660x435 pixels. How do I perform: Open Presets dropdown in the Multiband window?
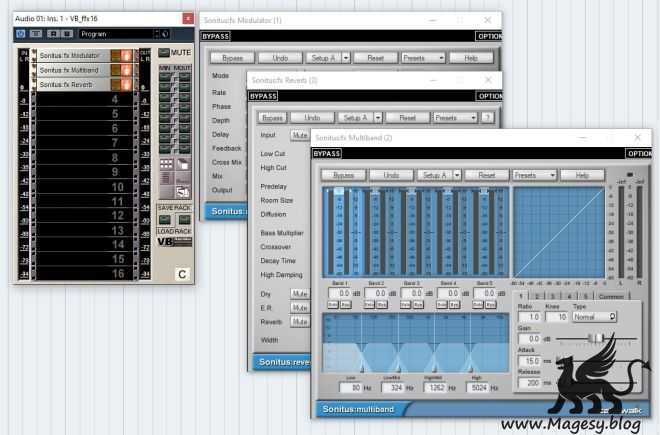point(535,175)
